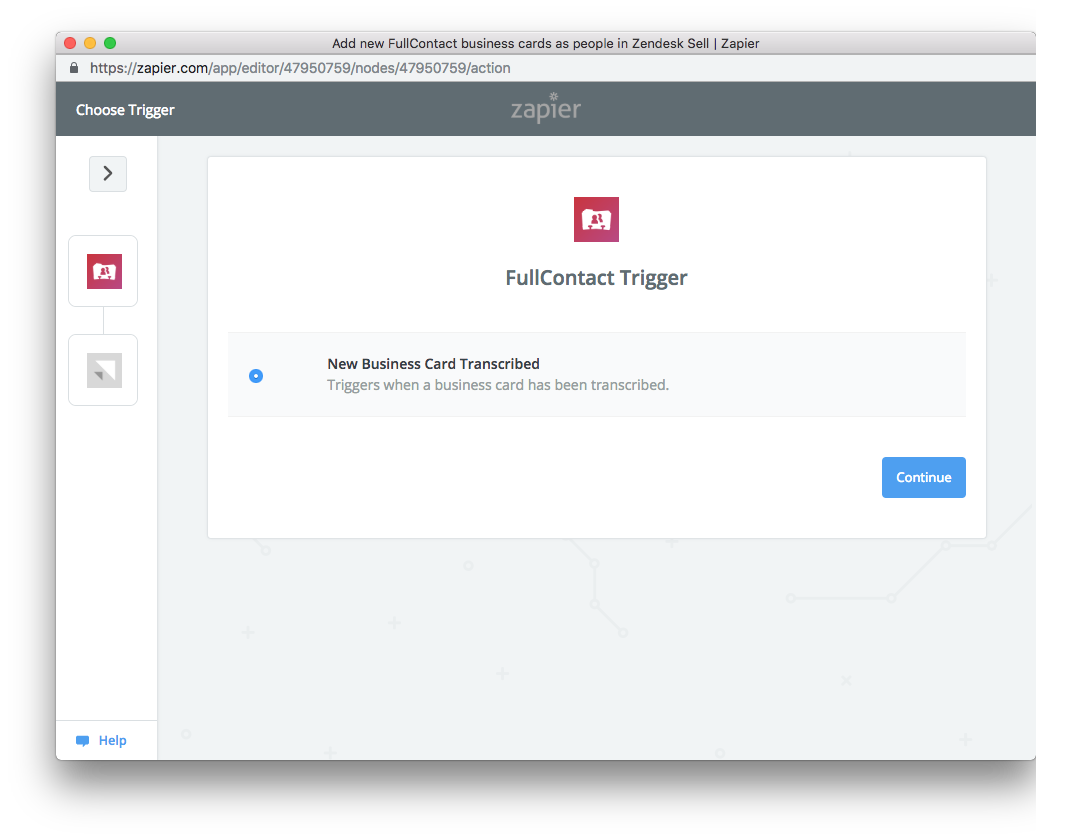Click the New Business Card Transcribed title
Screen dimensions: 1092x840
433,364
